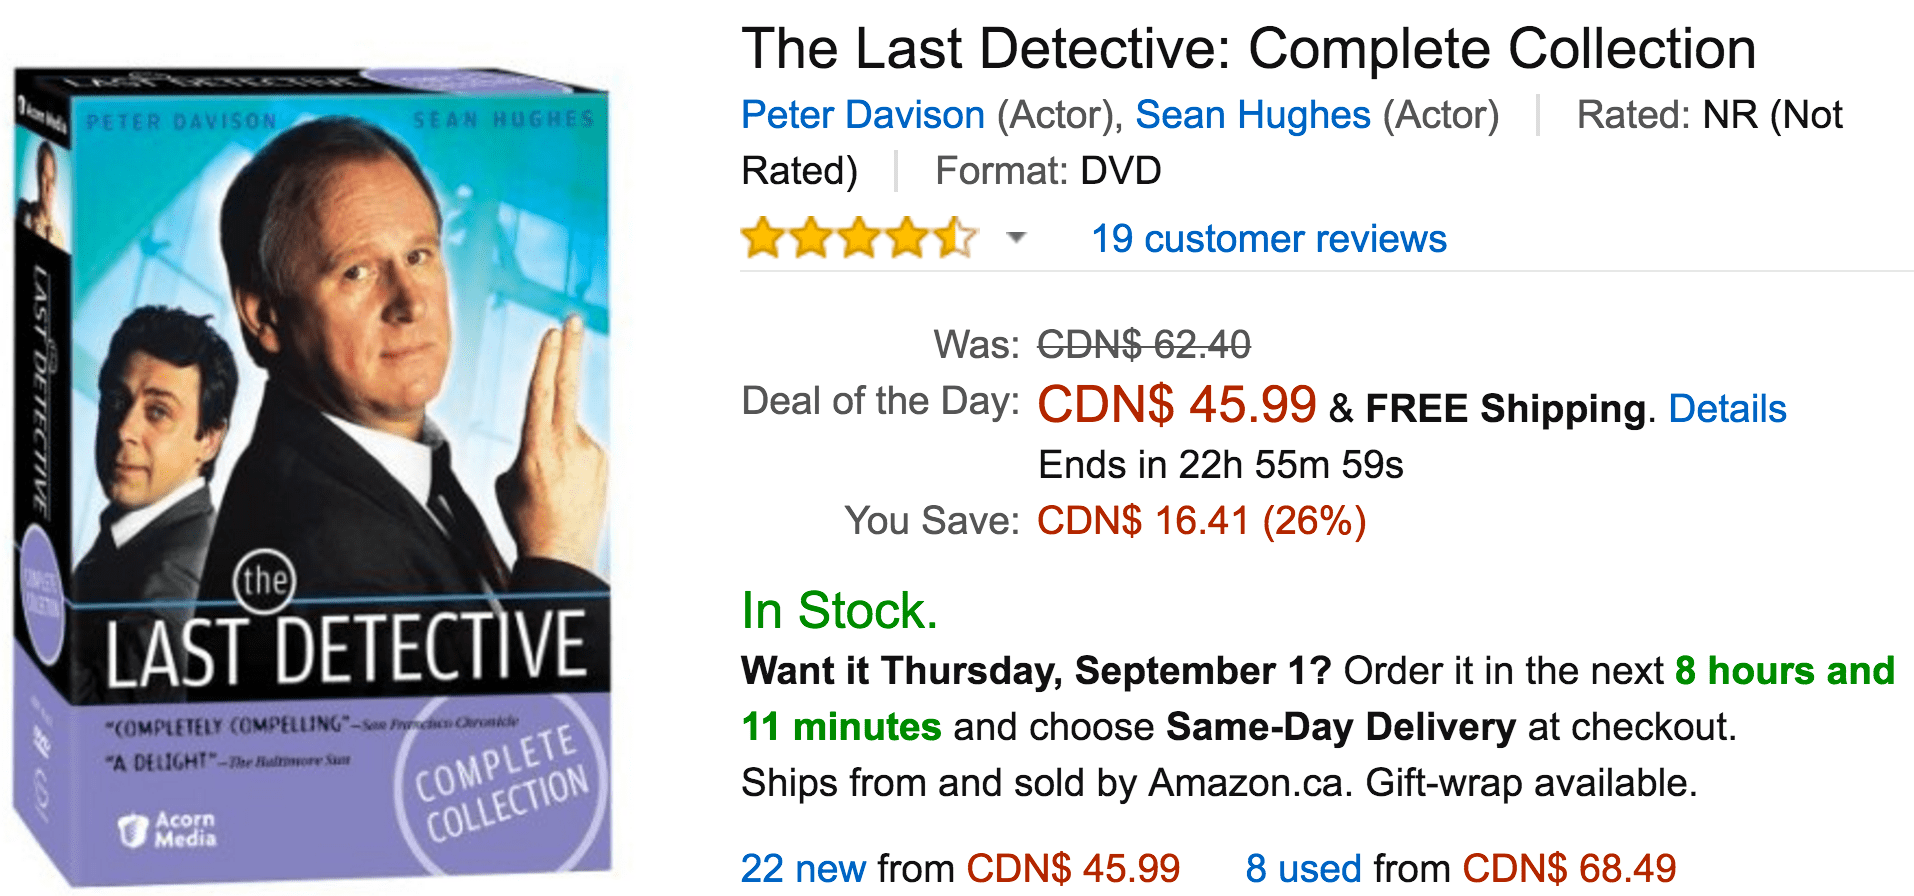This screenshot has width=1914, height=896.
Task: Click the deal countdown timer text
Action: (1221, 465)
